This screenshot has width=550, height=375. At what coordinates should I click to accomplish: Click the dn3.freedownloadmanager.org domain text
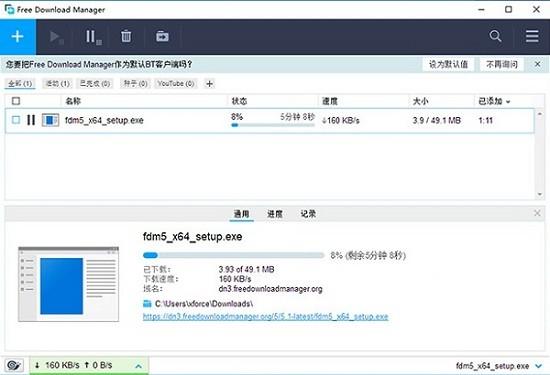click(x=270, y=289)
